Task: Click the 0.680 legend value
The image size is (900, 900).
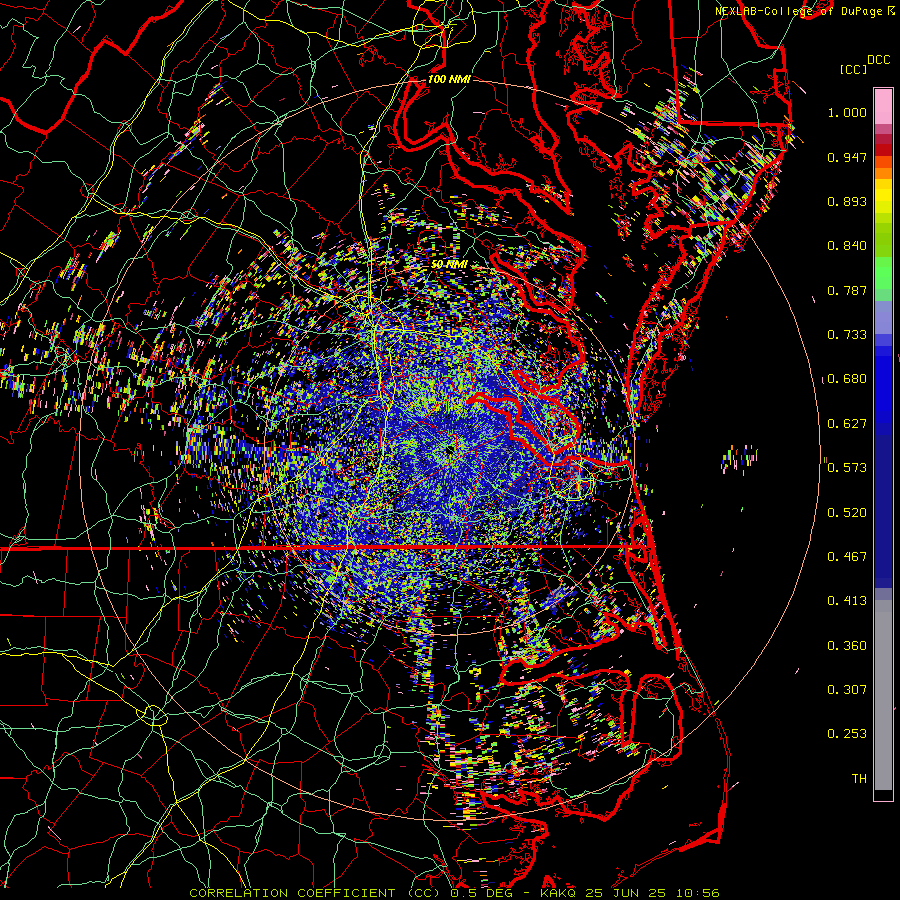Action: [847, 379]
